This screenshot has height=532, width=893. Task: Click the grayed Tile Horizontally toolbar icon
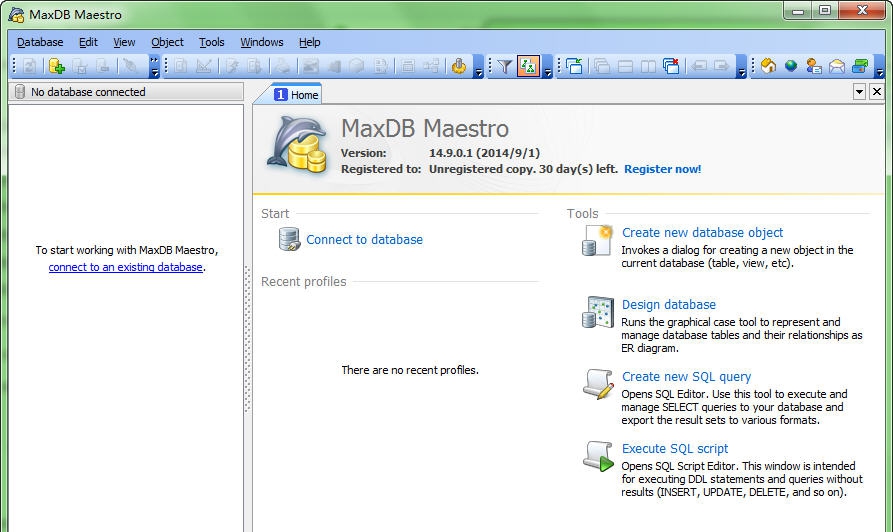[x=625, y=67]
